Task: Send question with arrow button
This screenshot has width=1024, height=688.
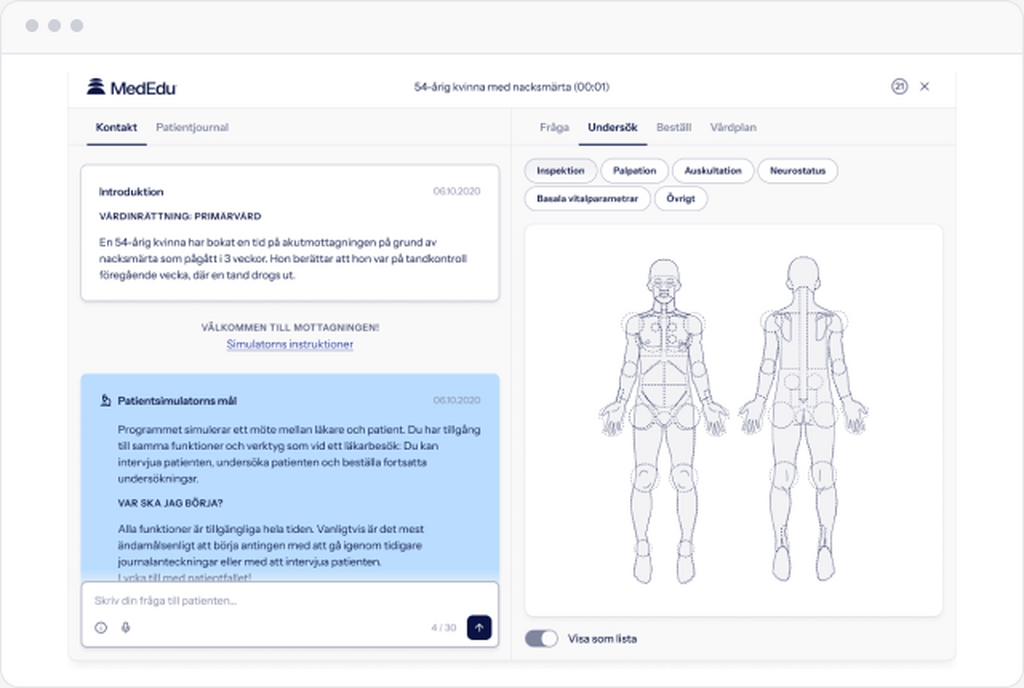Action: click(479, 627)
